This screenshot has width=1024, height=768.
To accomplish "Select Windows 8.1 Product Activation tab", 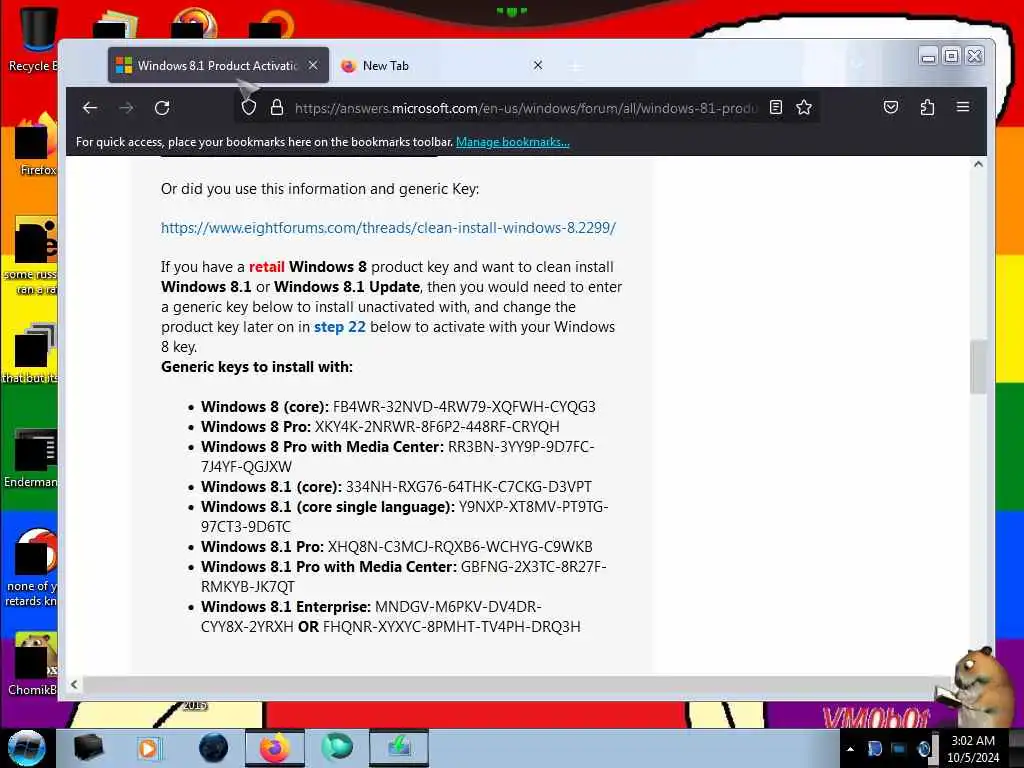I will [219, 65].
